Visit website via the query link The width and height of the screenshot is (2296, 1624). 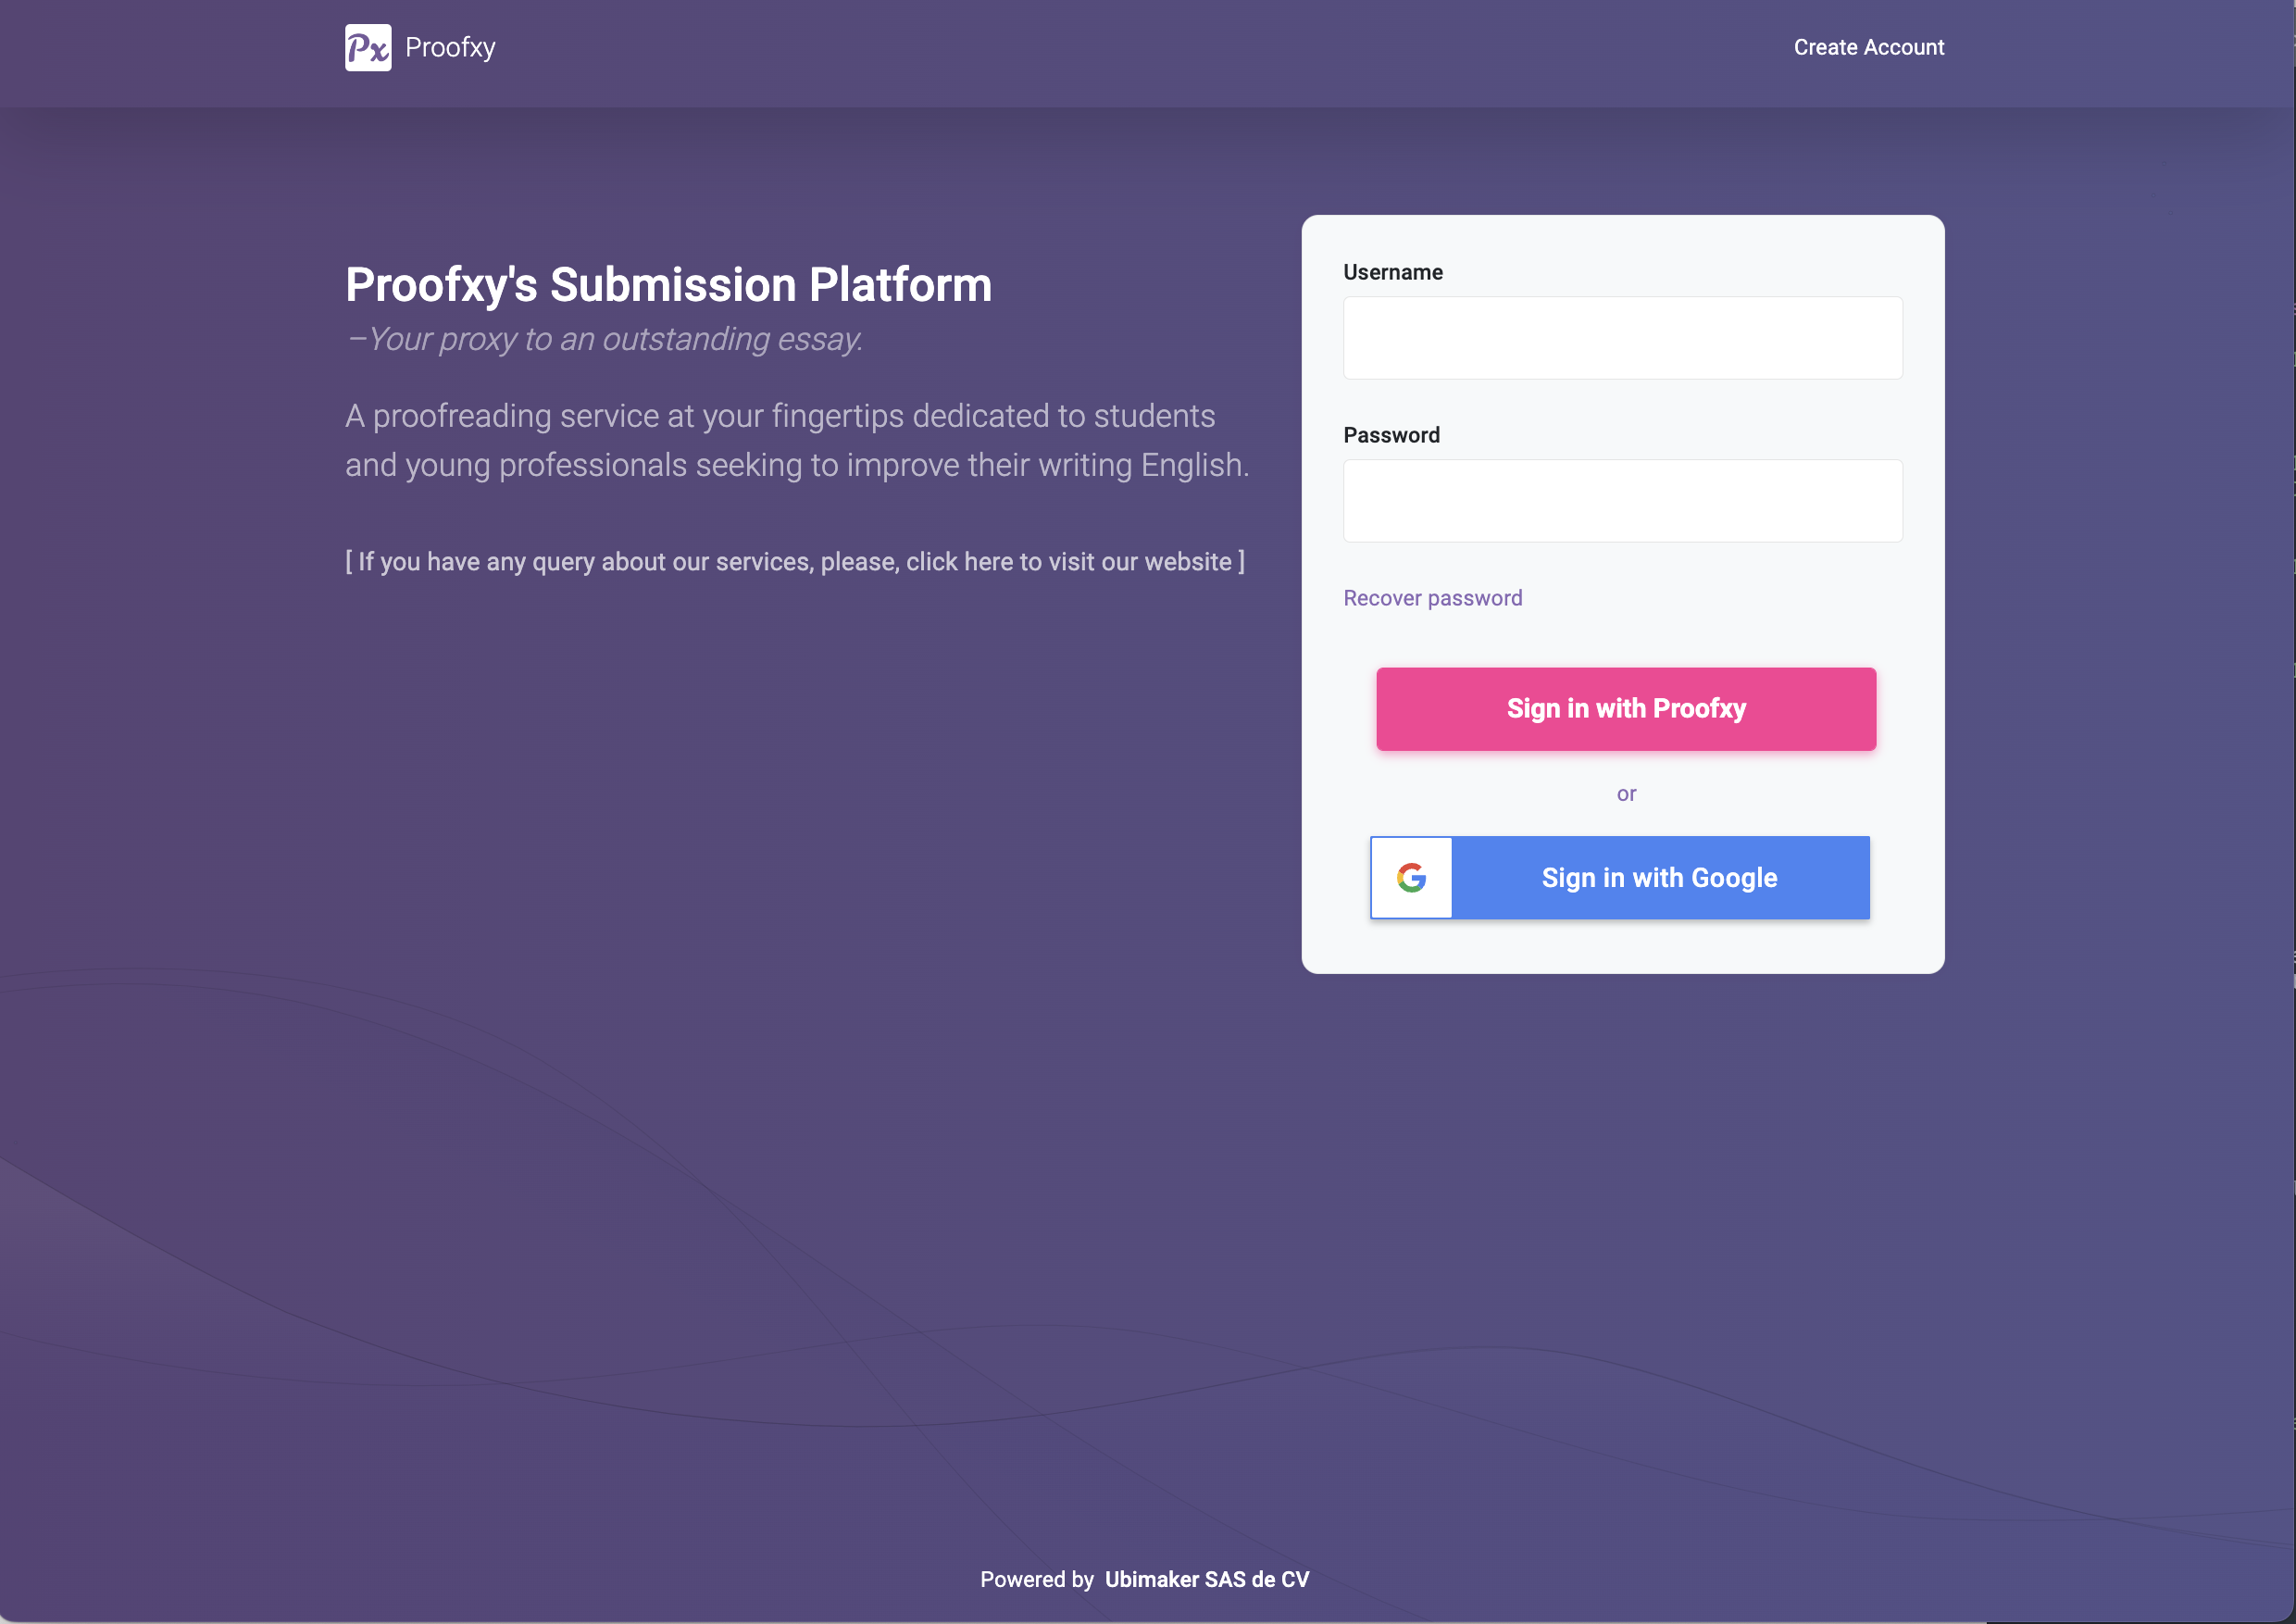795,561
